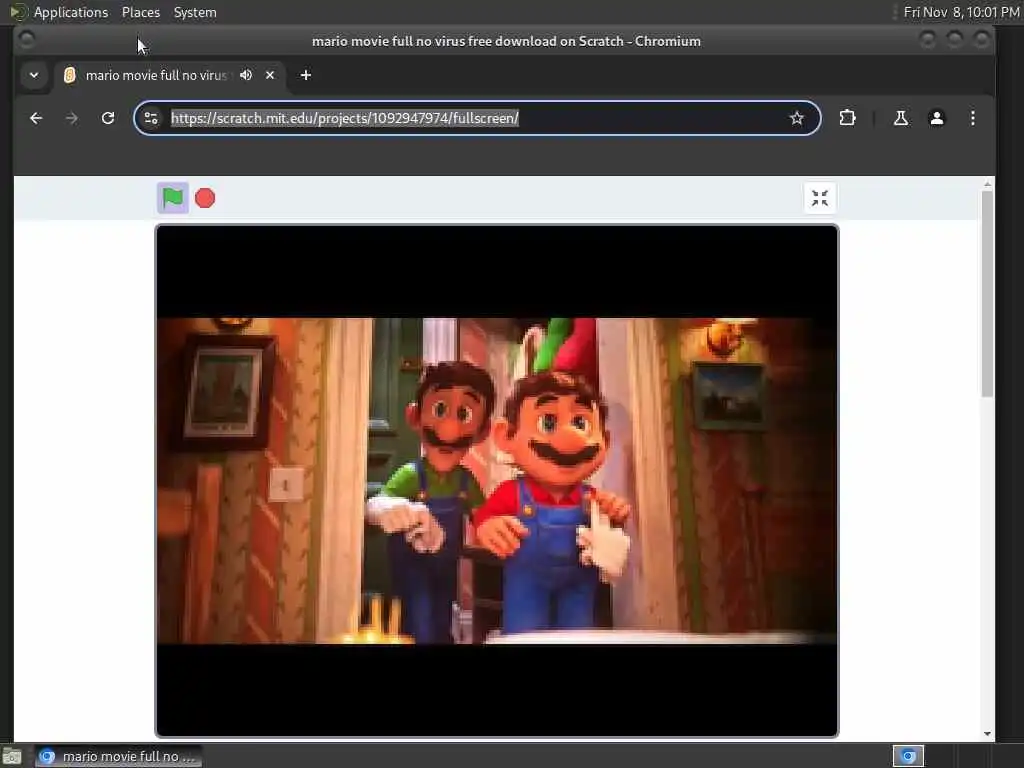1024x768 pixels.
Task: Open the Places menu
Action: [x=141, y=12]
